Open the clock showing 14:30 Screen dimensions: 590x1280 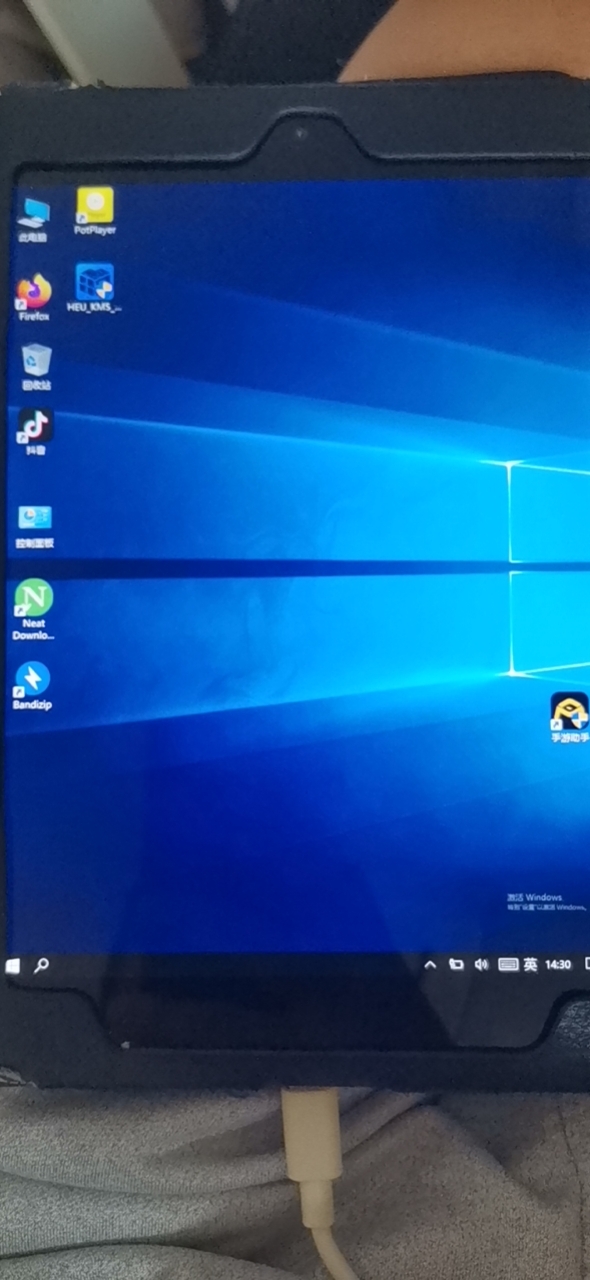[558, 965]
